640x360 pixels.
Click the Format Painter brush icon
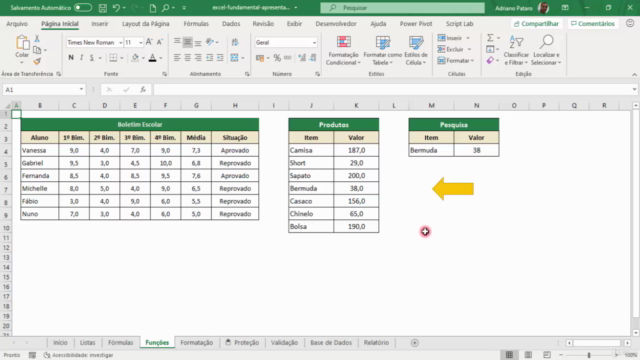37,61
